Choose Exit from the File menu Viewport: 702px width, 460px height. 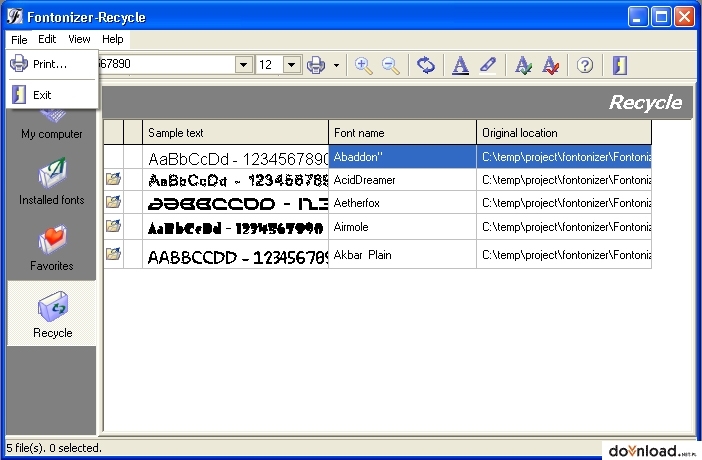tap(52, 95)
